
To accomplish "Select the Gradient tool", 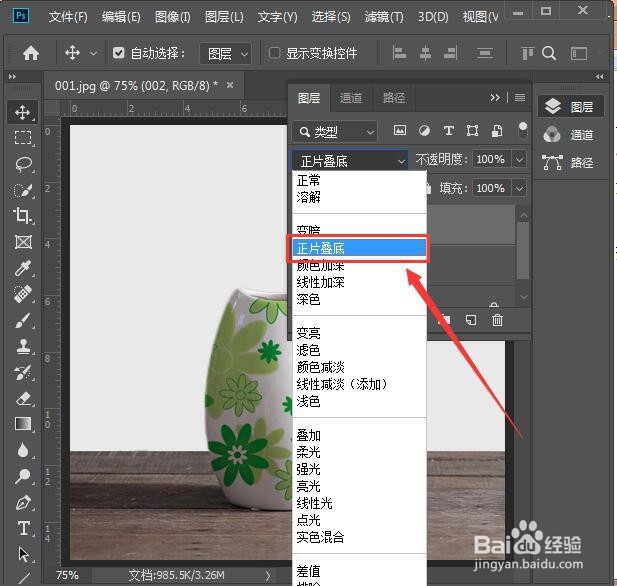I will 23,424.
